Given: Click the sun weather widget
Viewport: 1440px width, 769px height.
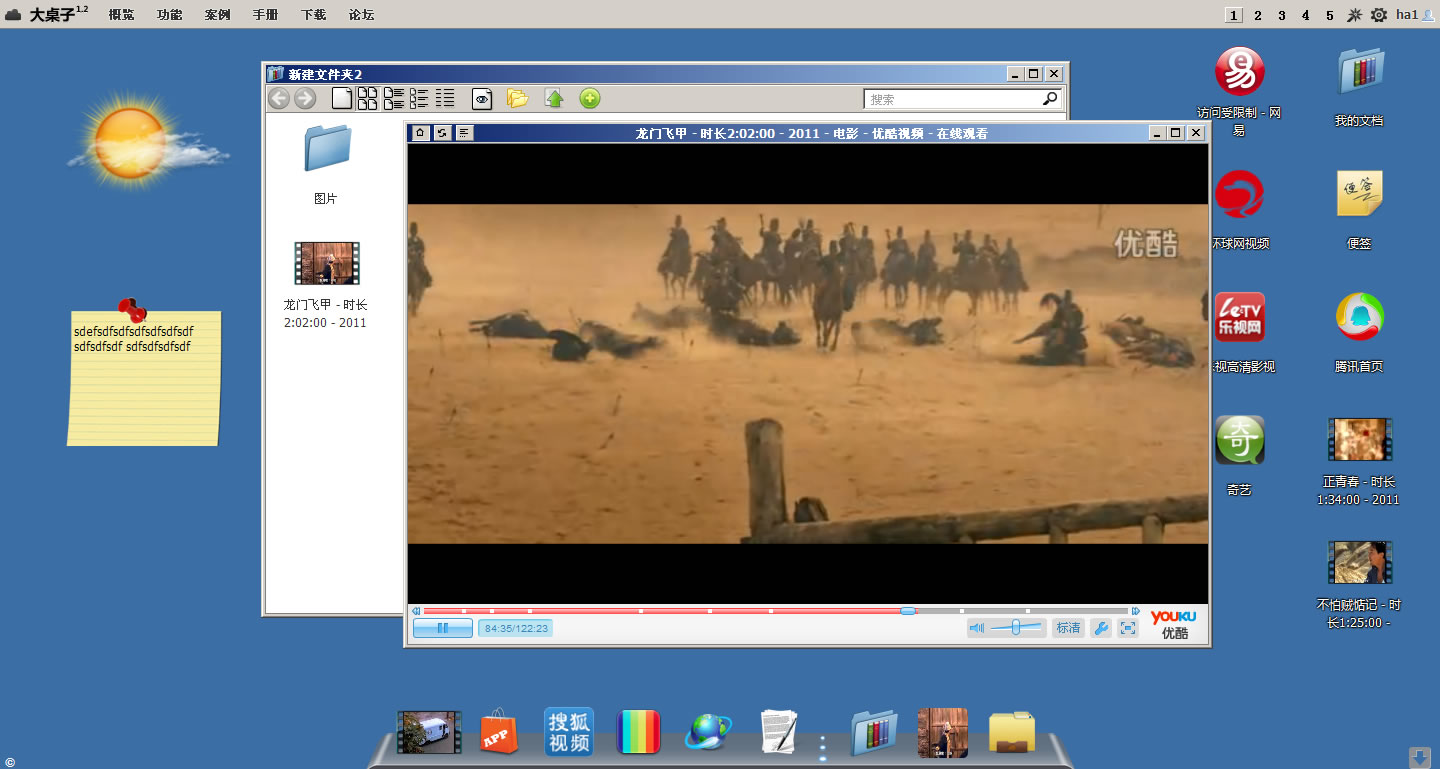Looking at the screenshot, I should coord(148,142).
